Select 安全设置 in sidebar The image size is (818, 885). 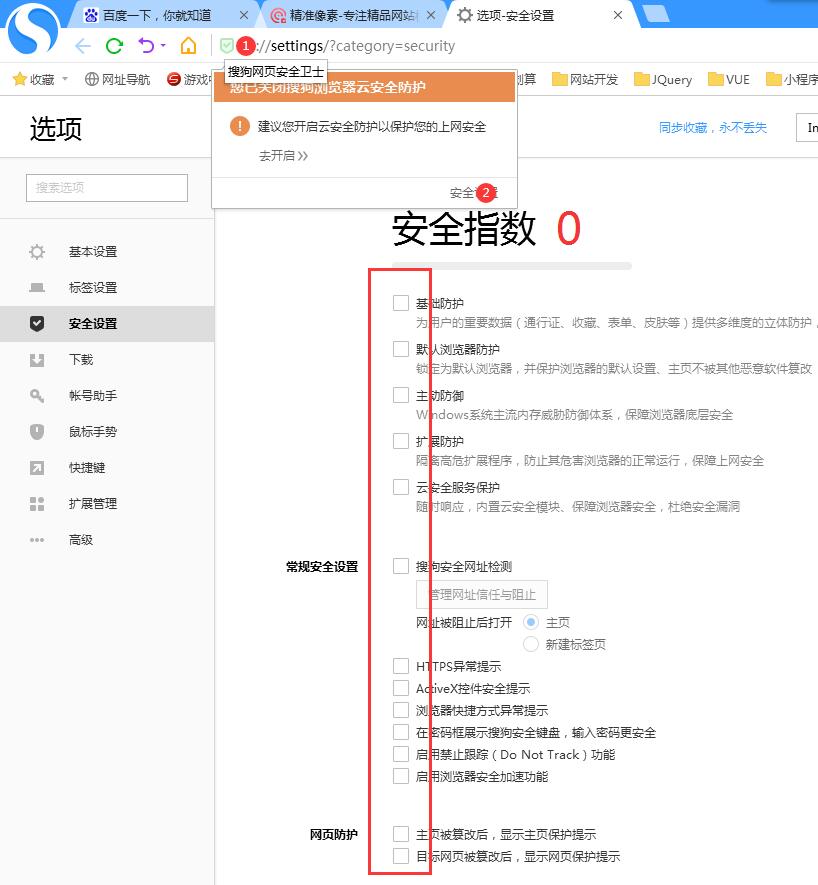107,324
